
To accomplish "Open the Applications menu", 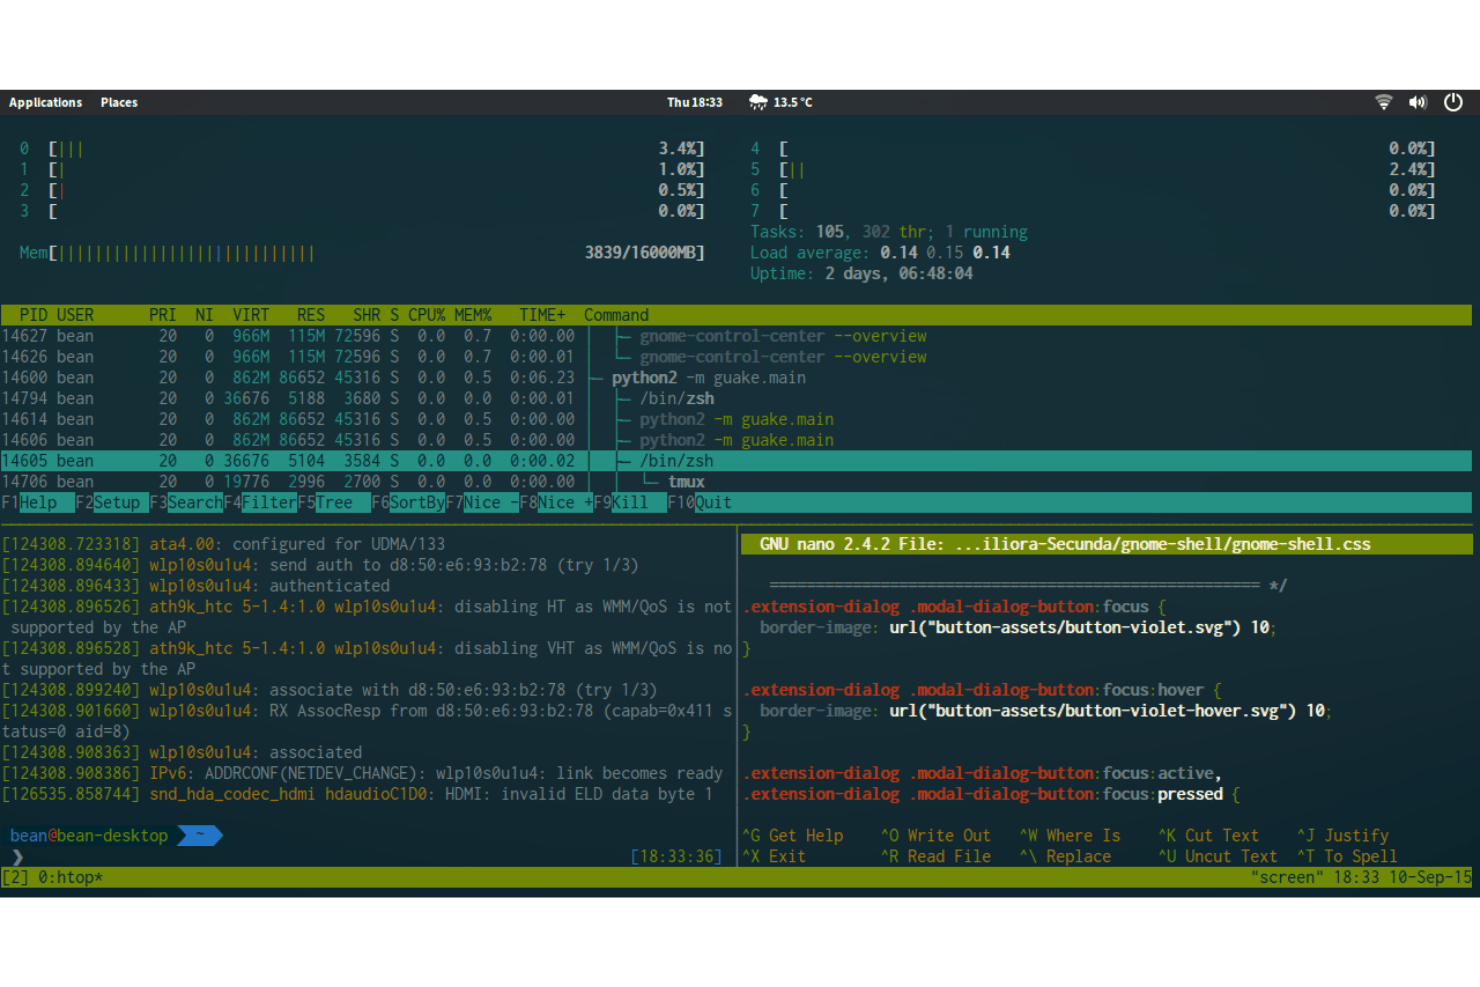I will tap(45, 102).
